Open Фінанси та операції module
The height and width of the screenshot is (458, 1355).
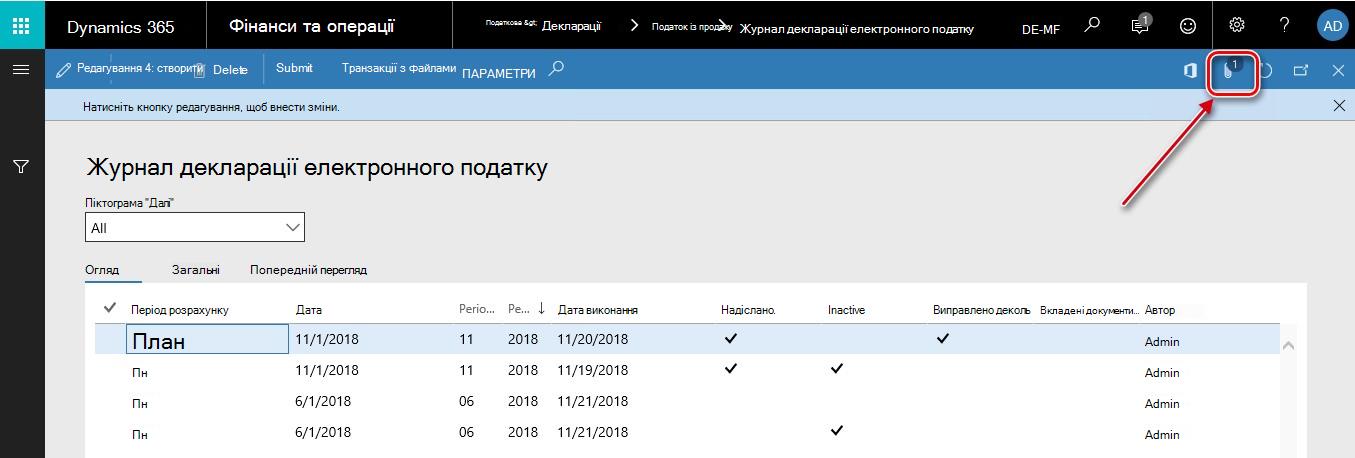click(x=311, y=26)
